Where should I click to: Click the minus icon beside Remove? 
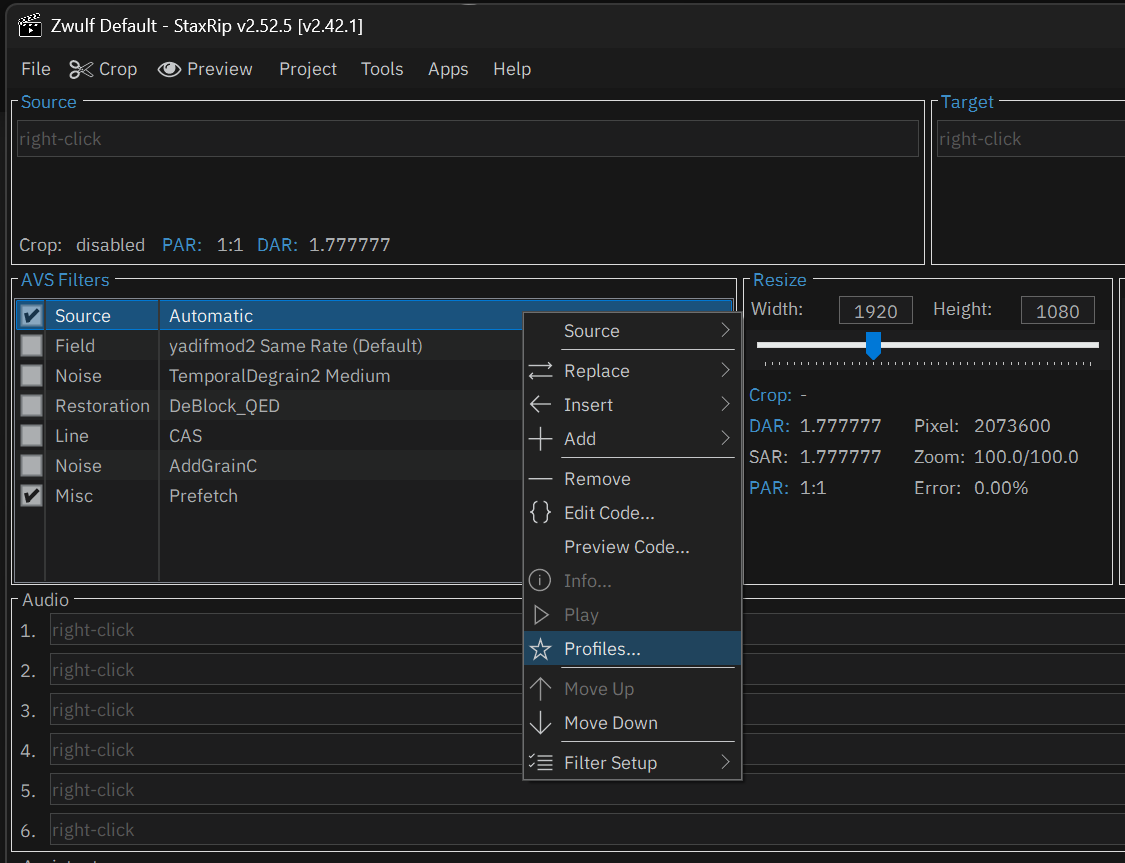(x=540, y=478)
